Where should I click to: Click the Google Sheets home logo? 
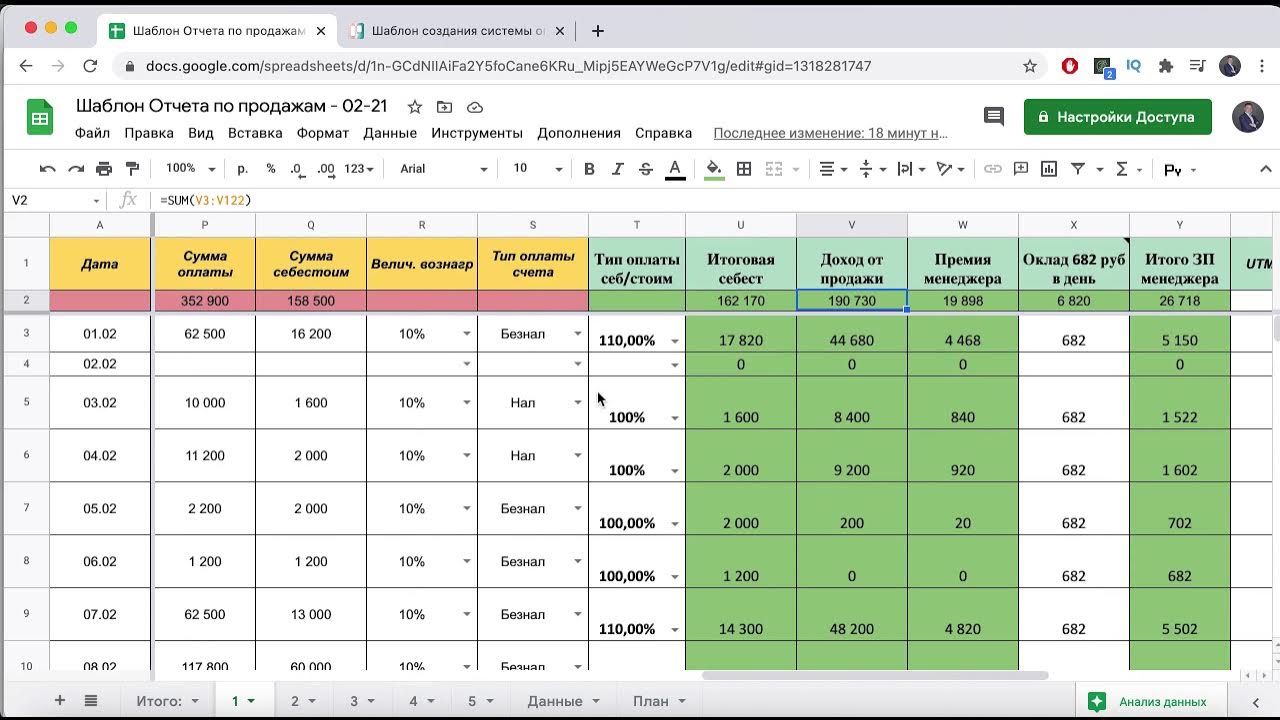pos(40,117)
